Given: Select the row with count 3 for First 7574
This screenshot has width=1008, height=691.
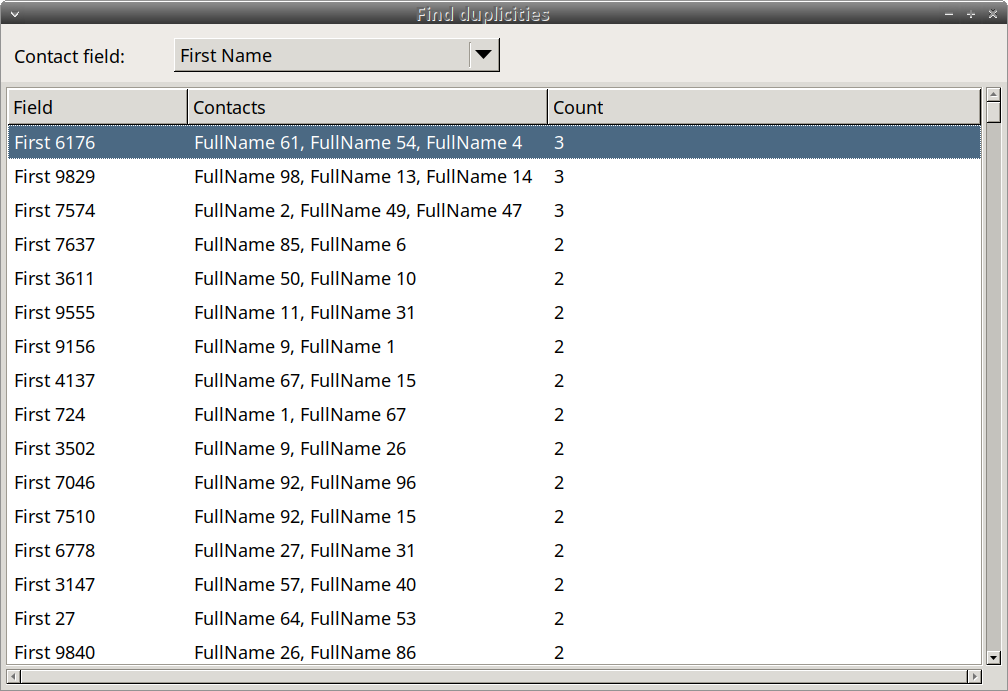Looking at the screenshot, I should point(300,210).
